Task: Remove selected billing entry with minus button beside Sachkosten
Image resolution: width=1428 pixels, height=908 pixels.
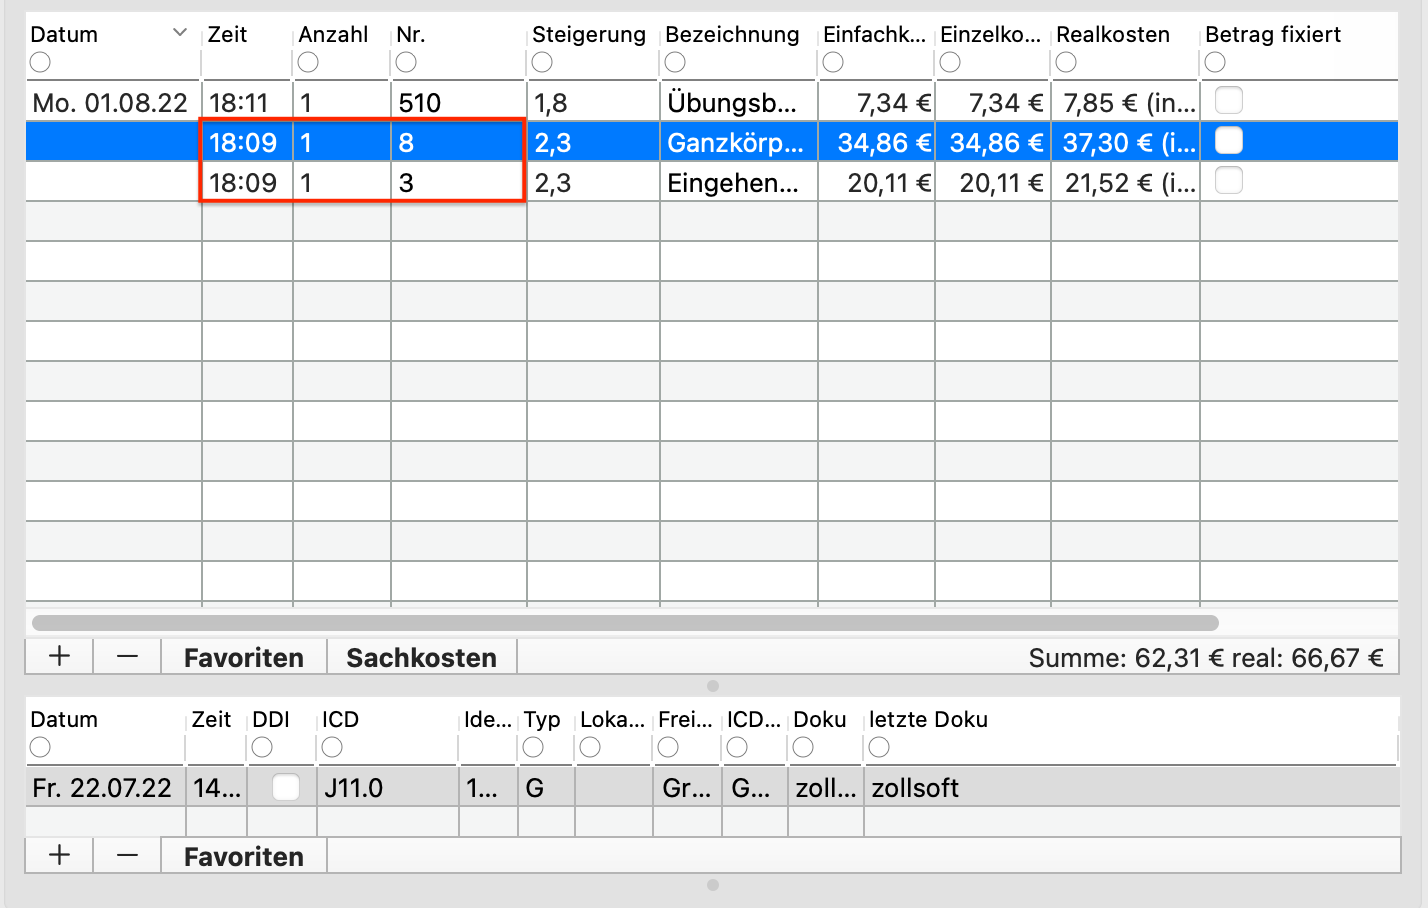Action: click(127, 657)
